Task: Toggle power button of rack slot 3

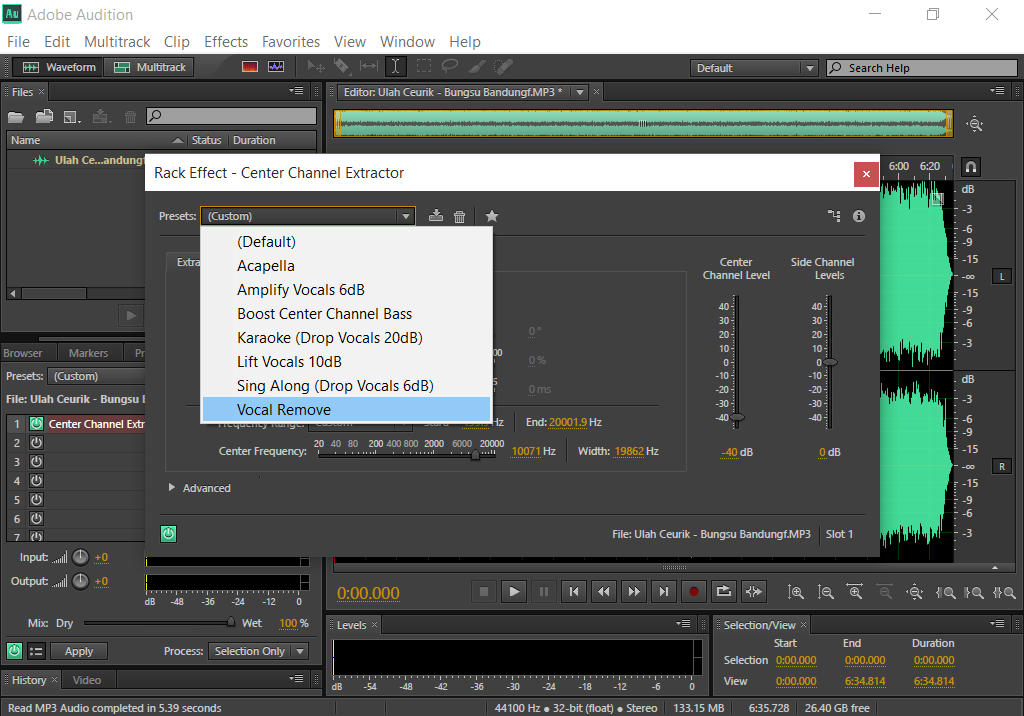Action: (37, 462)
